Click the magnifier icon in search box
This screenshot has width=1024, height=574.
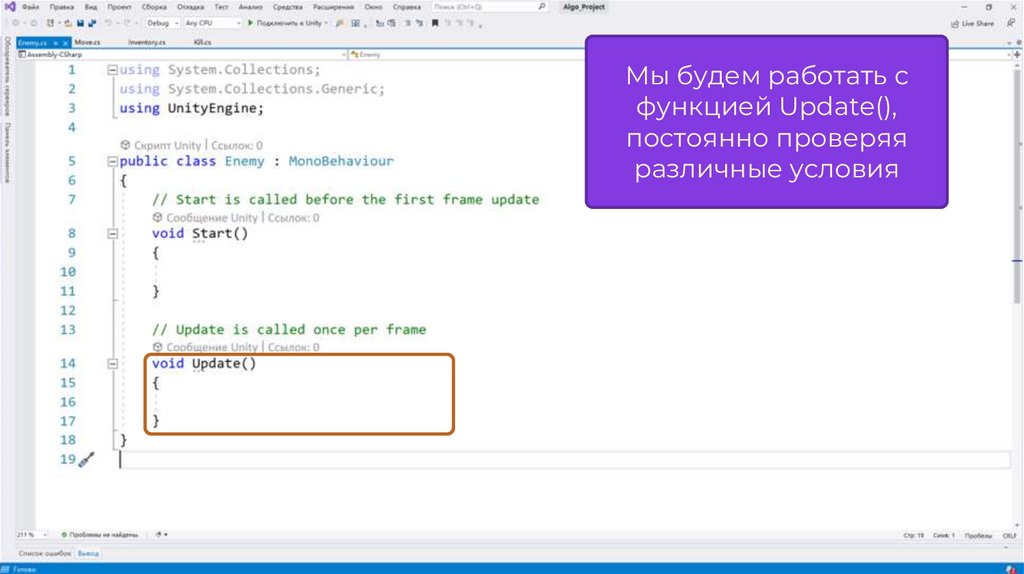click(542, 7)
